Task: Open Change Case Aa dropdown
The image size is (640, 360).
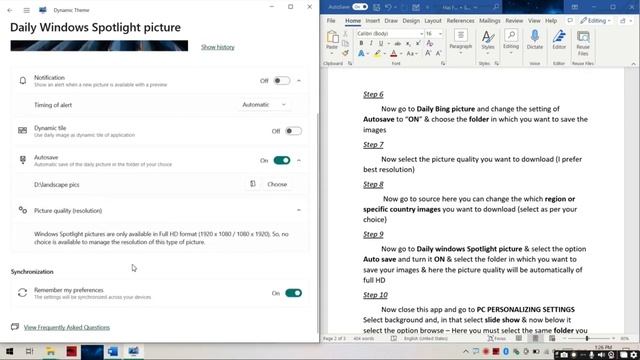Action: click(411, 53)
